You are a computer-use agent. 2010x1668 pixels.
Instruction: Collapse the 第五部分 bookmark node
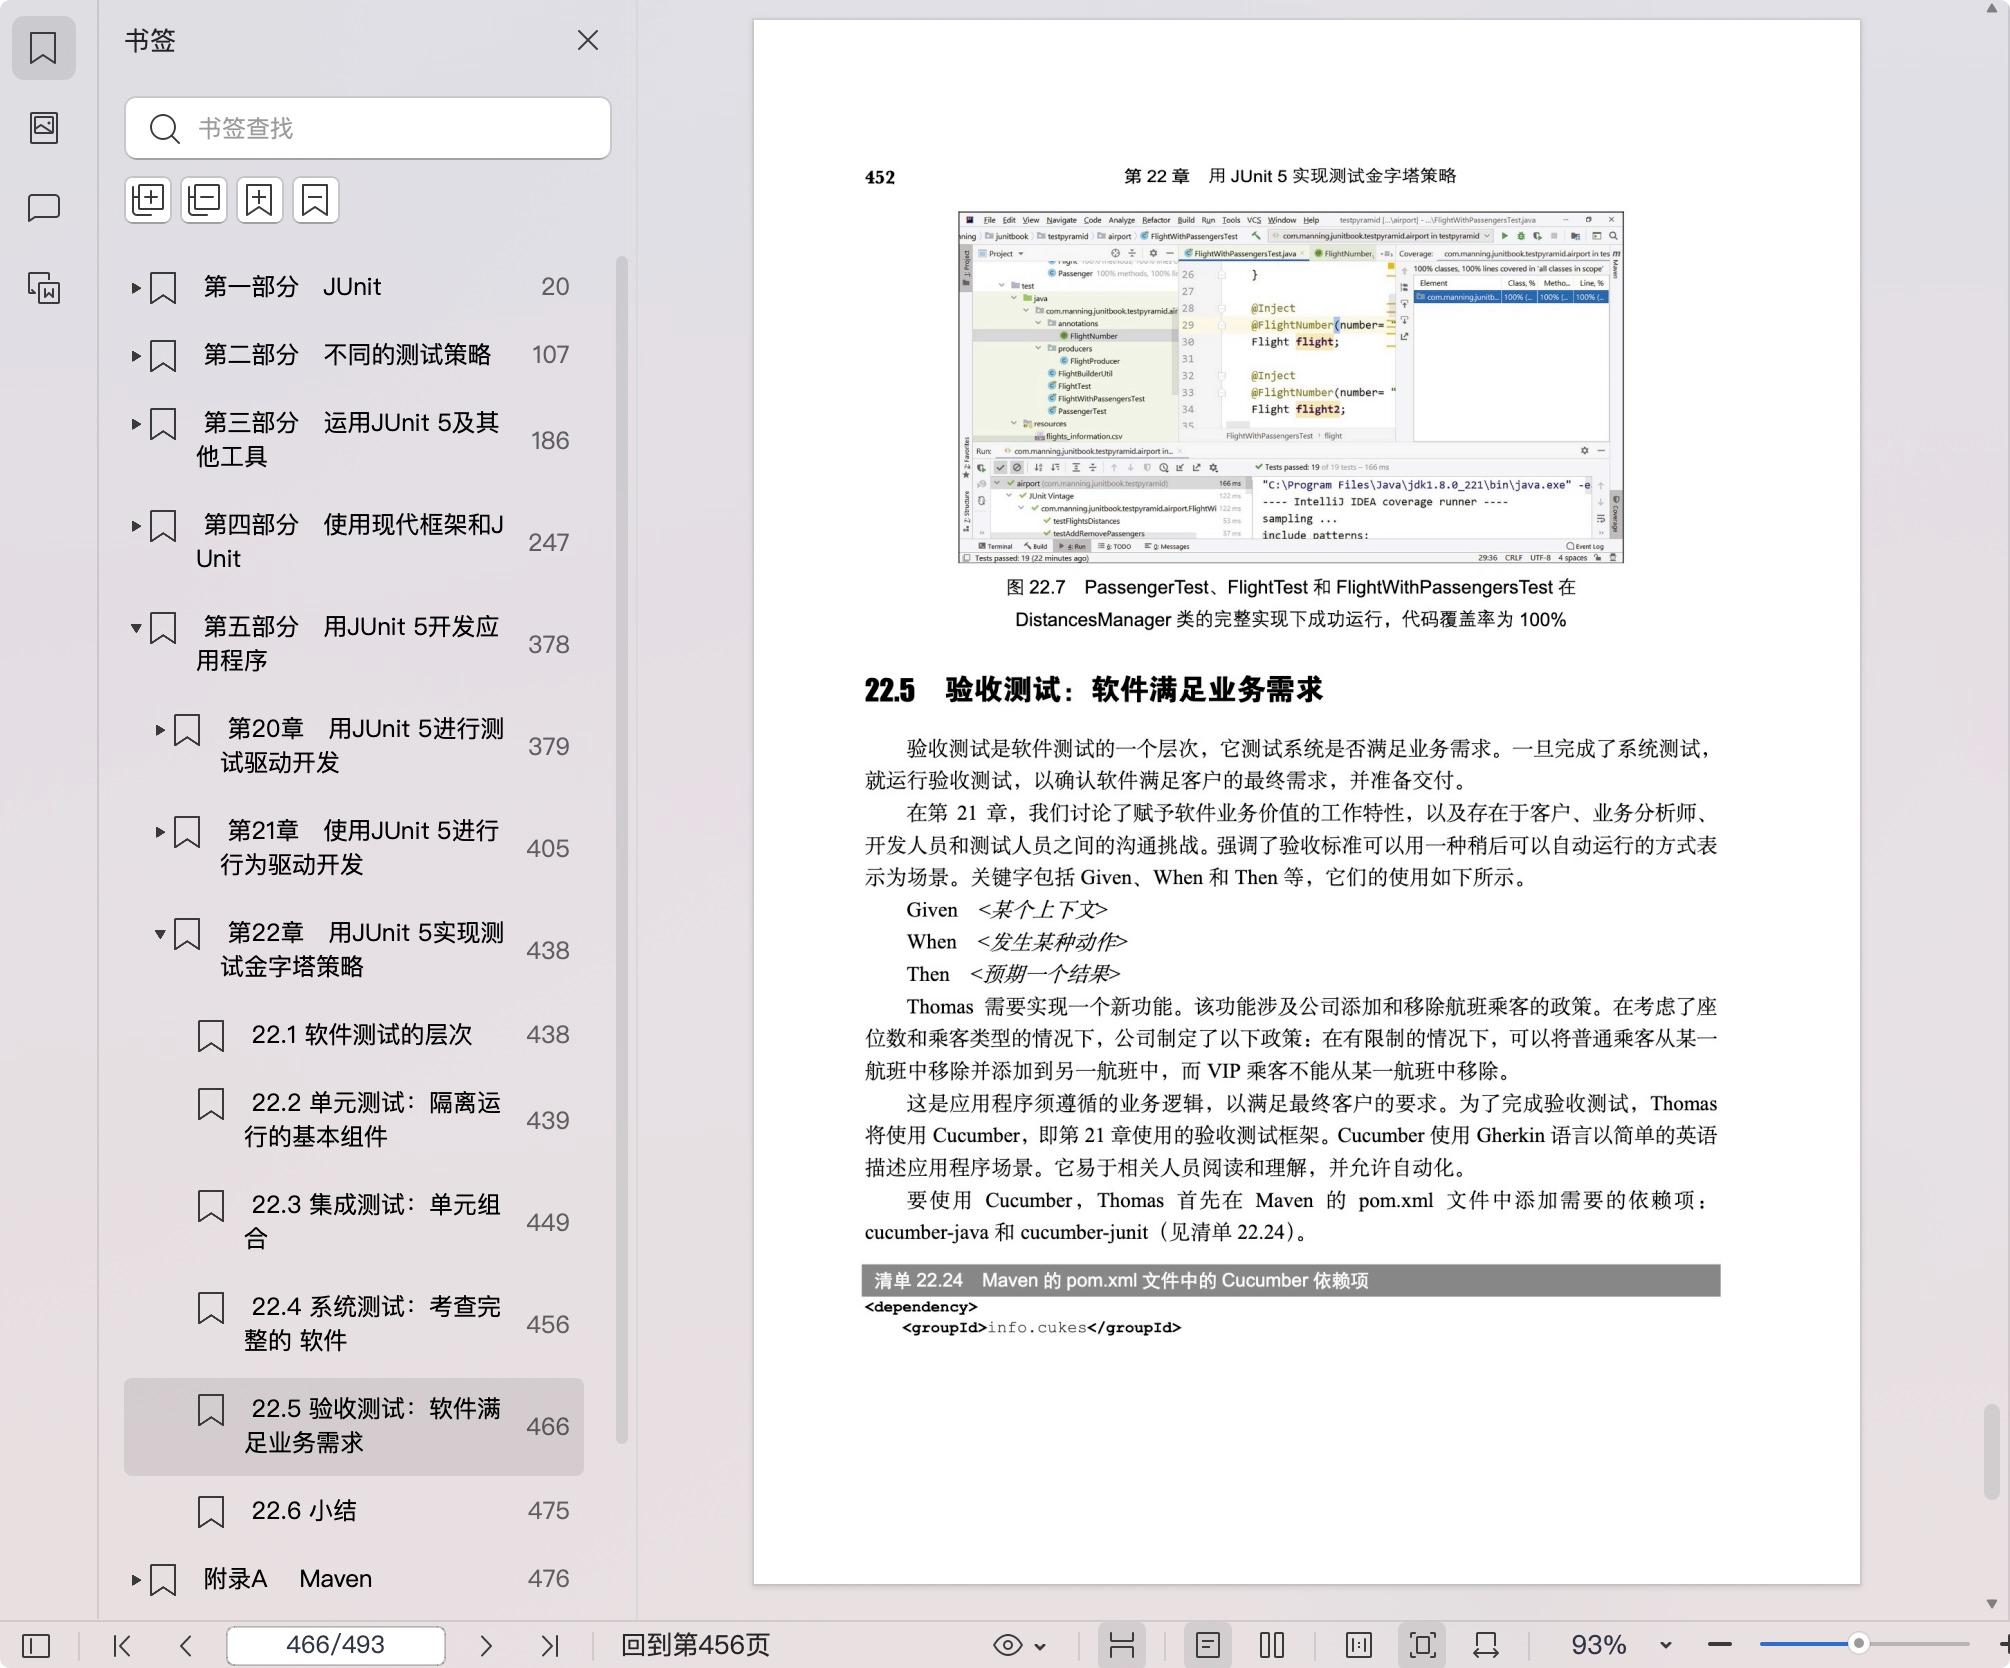[136, 628]
